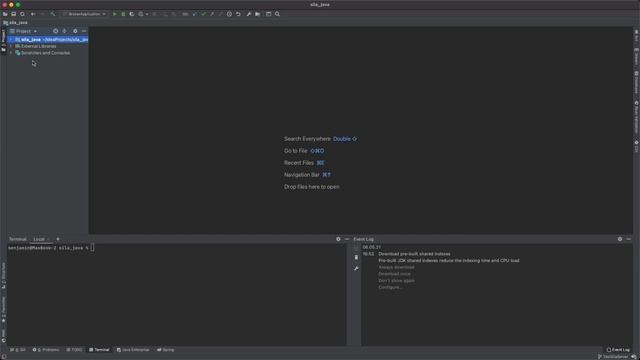
Task: Click the Rollback undo arrow icon
Action: coord(238,14)
